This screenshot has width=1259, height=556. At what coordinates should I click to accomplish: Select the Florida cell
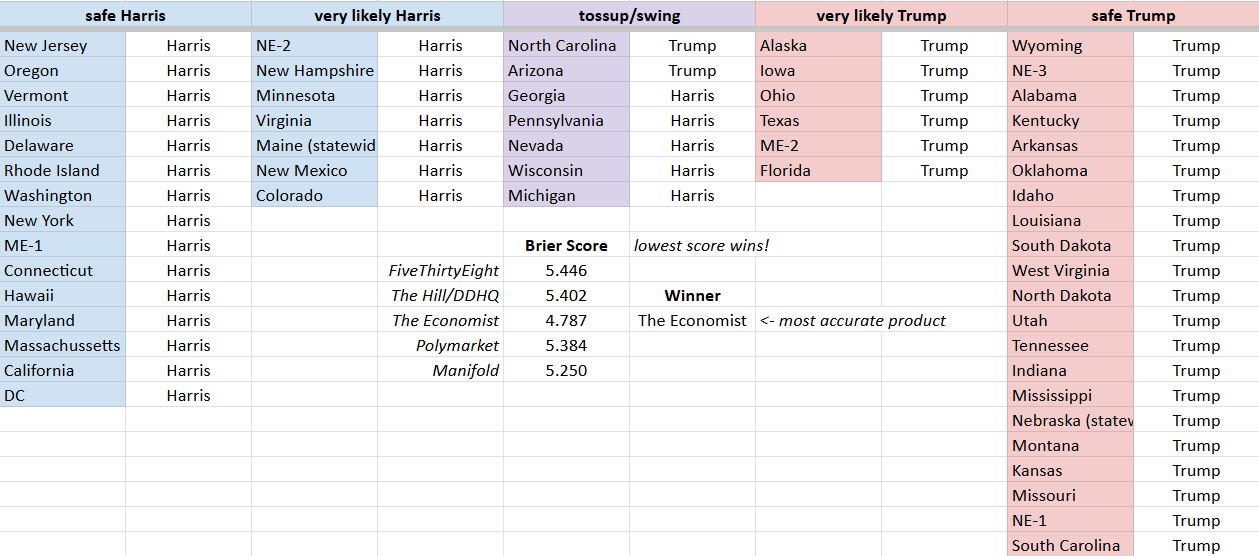click(x=819, y=170)
